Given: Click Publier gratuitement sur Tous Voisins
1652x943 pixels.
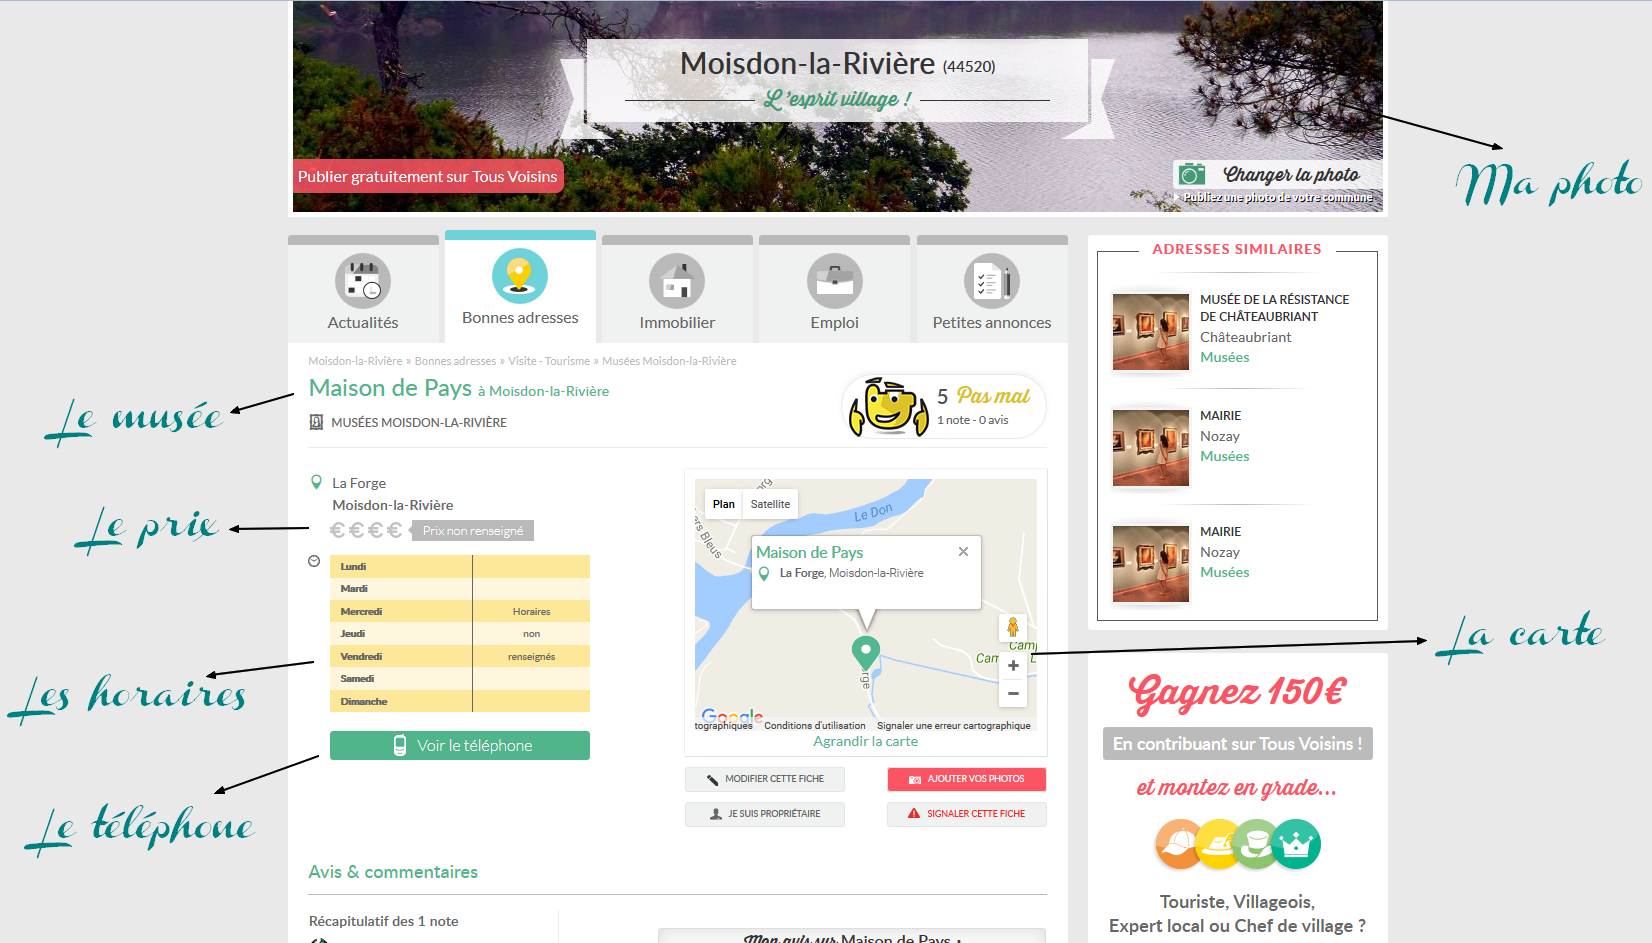Looking at the screenshot, I should coord(427,176).
